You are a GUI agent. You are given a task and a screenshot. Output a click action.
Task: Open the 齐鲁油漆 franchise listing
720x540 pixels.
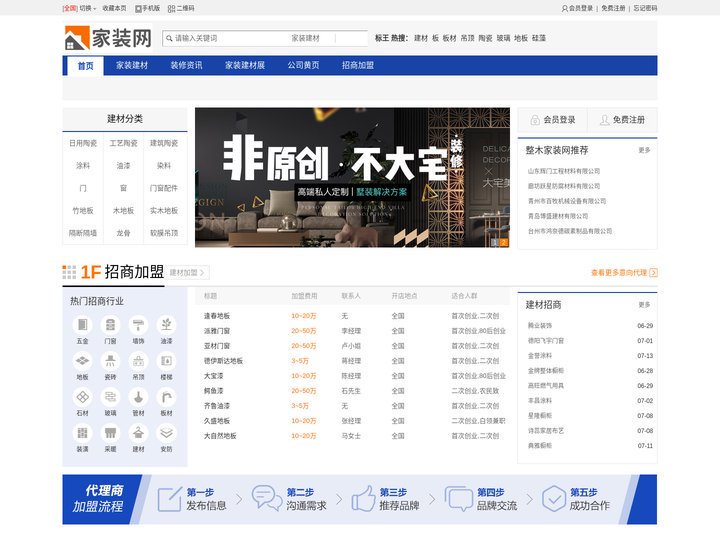coord(217,406)
